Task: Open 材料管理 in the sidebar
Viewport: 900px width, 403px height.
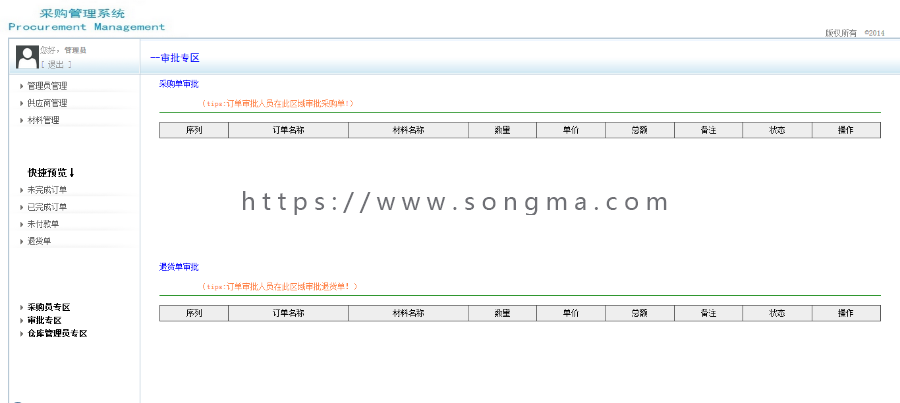Action: (43, 121)
